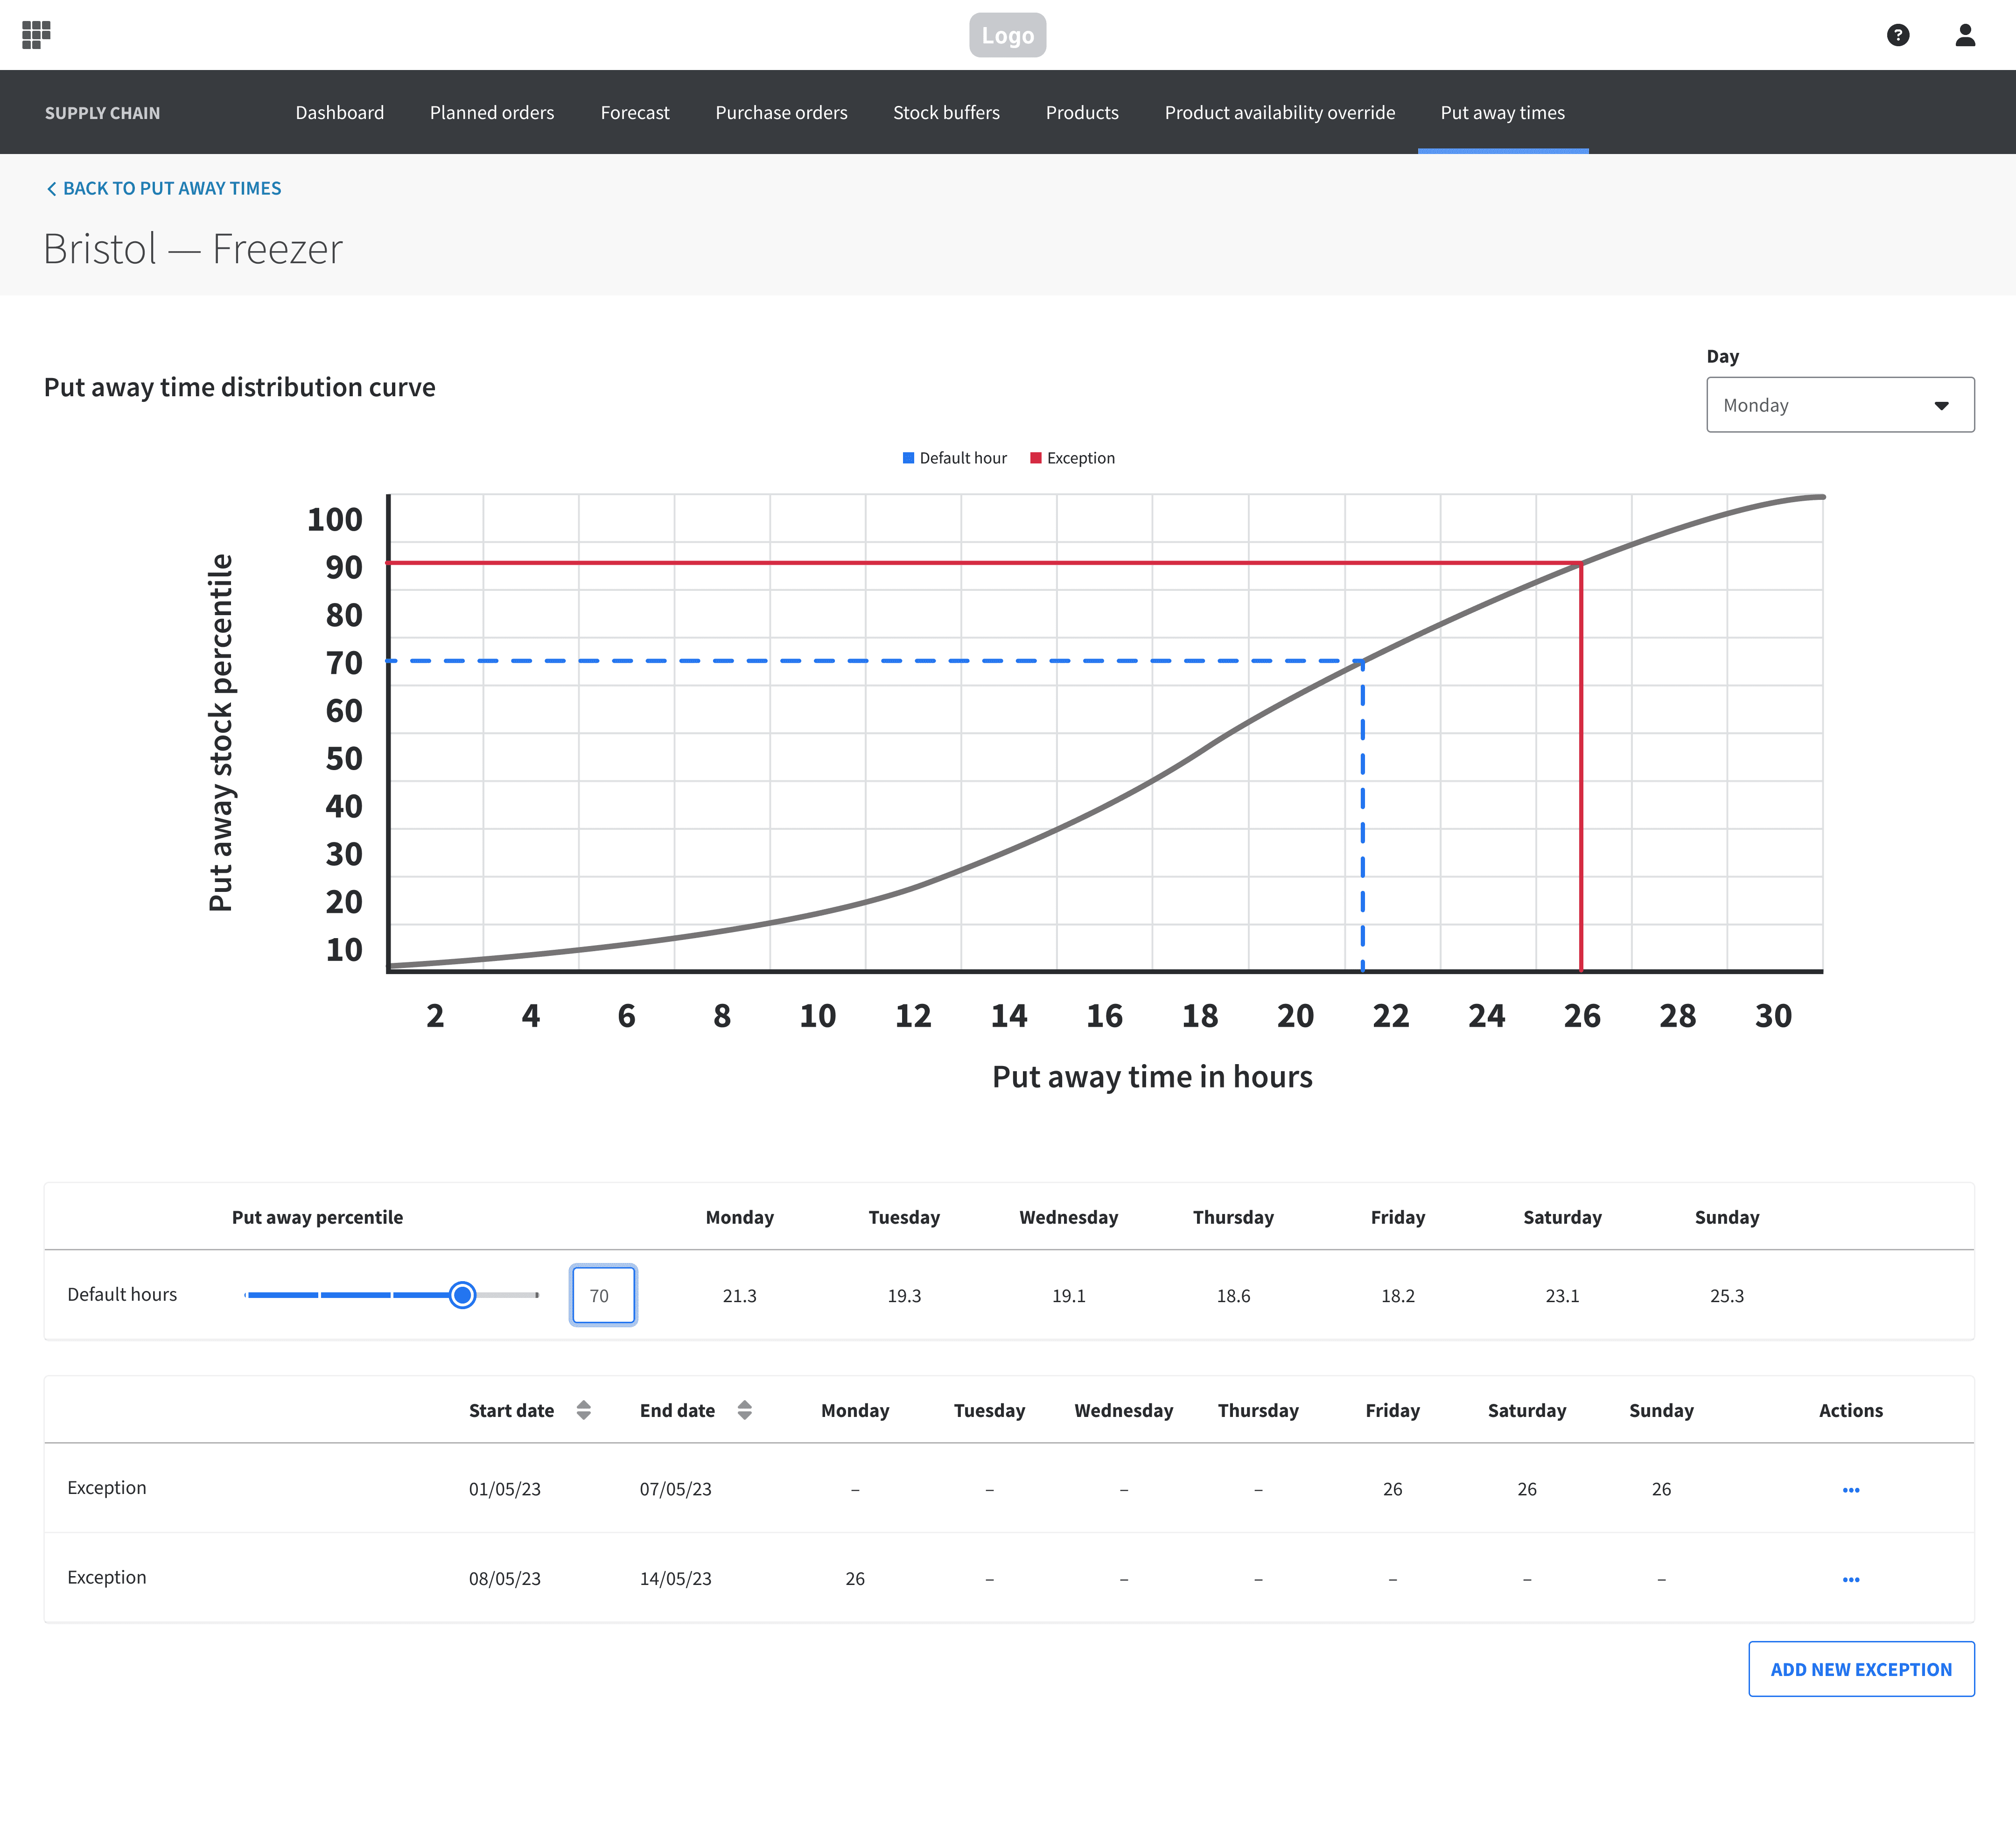
Task: Sort exceptions by End date
Action: 744,1410
